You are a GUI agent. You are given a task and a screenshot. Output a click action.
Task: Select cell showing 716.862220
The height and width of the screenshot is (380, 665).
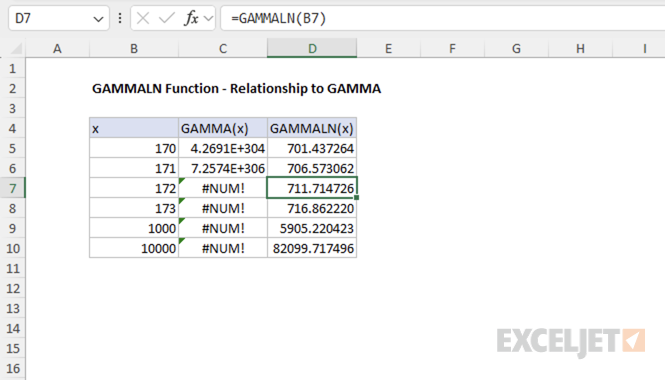[312, 208]
